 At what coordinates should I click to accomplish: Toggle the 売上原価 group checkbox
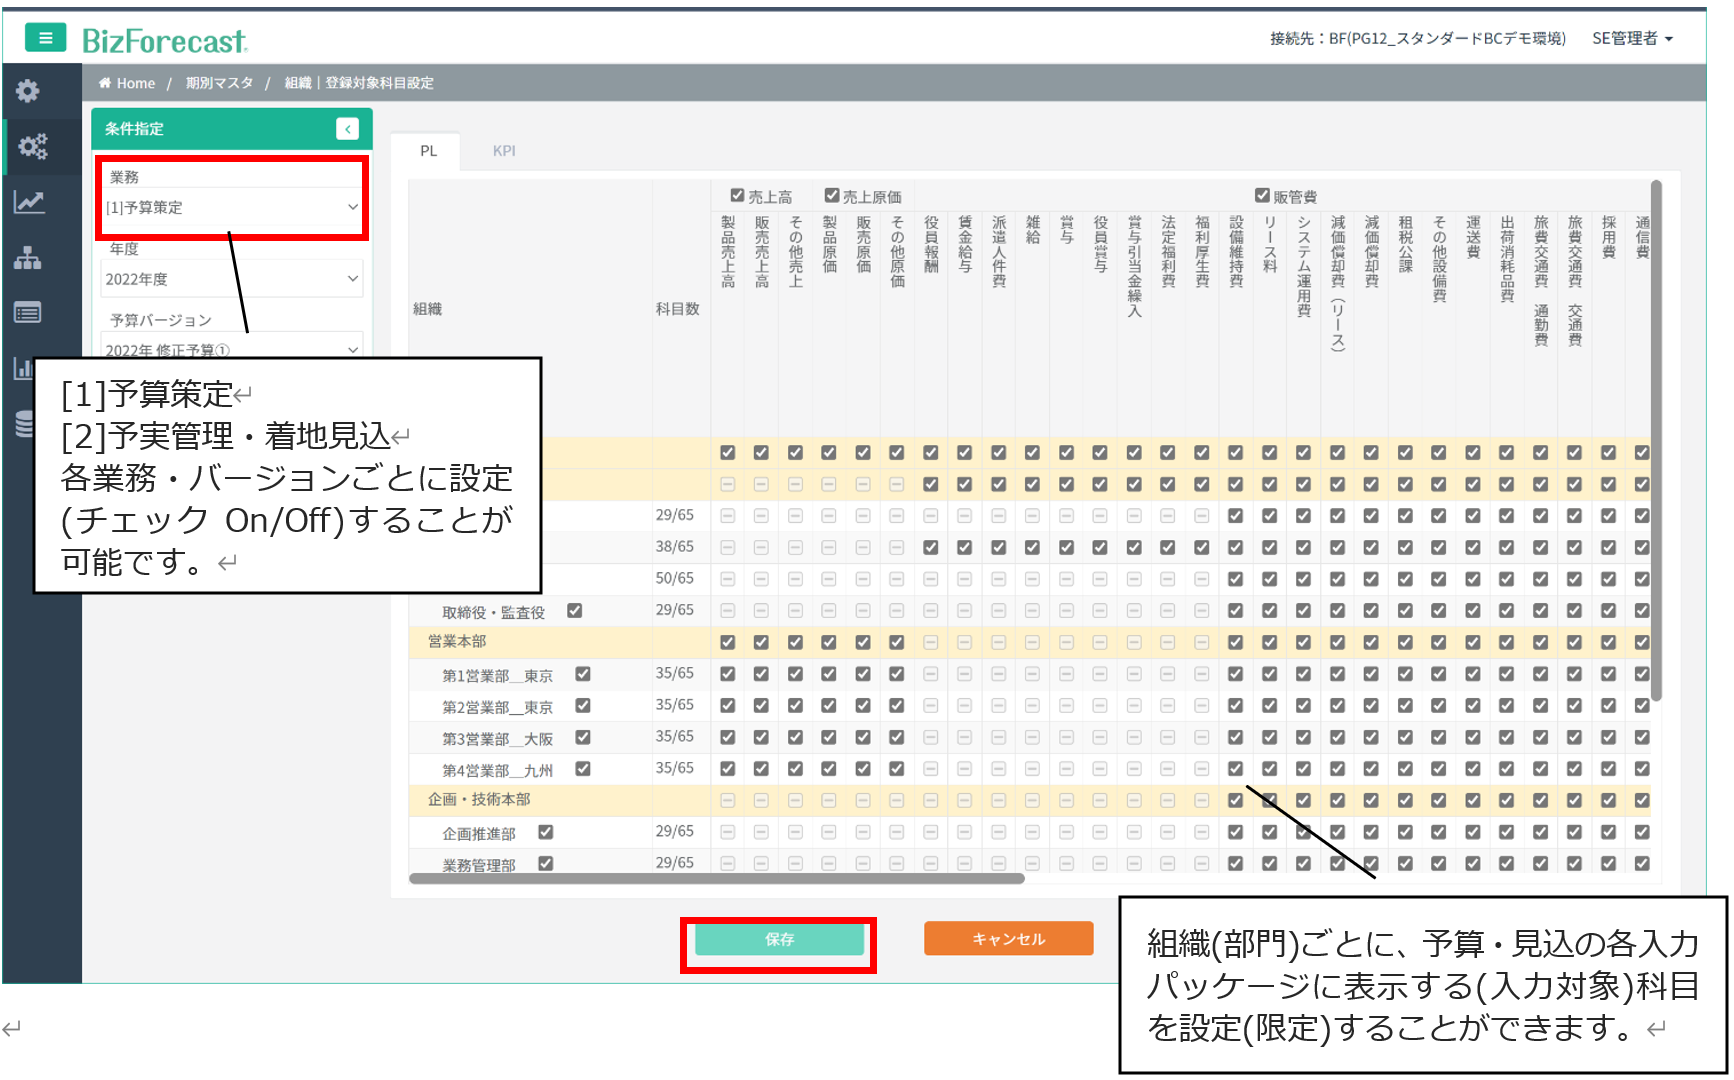(831, 196)
